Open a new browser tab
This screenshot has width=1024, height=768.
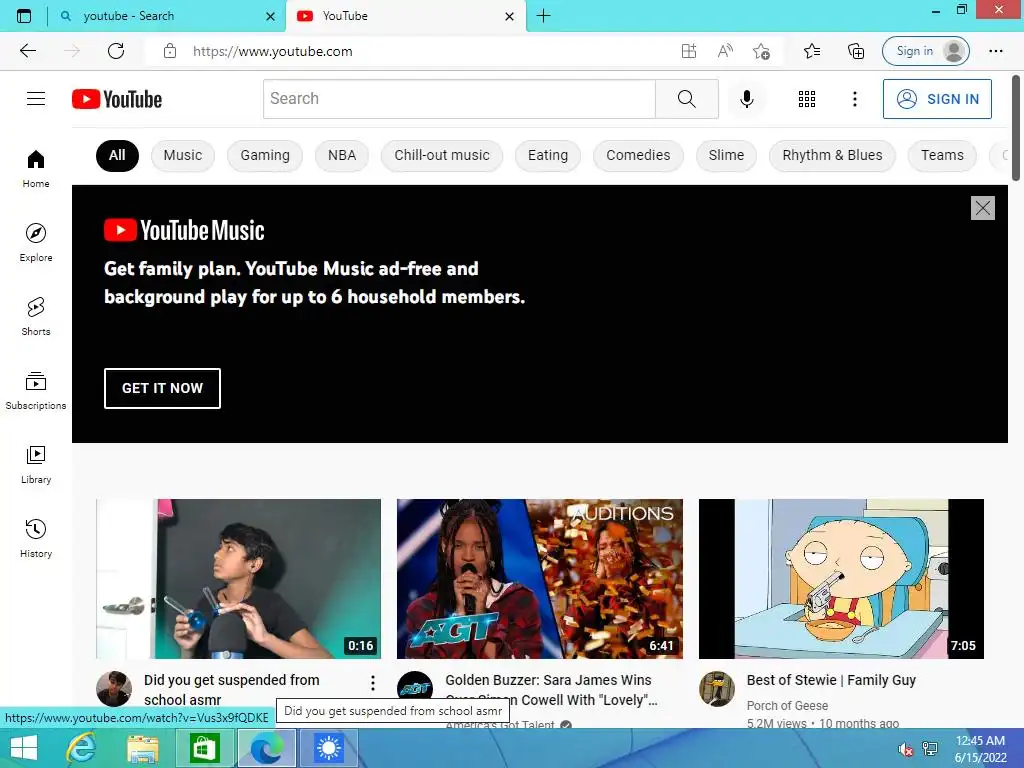543,16
